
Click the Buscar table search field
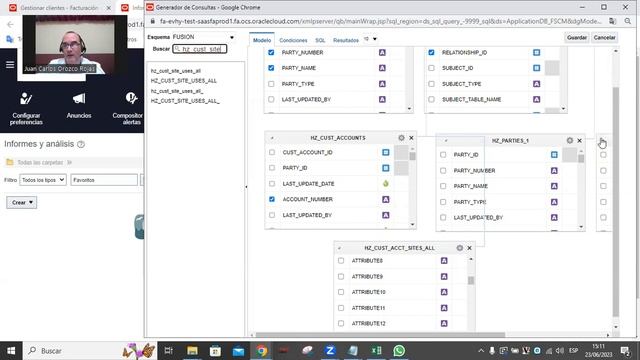pyautogui.click(x=200, y=49)
